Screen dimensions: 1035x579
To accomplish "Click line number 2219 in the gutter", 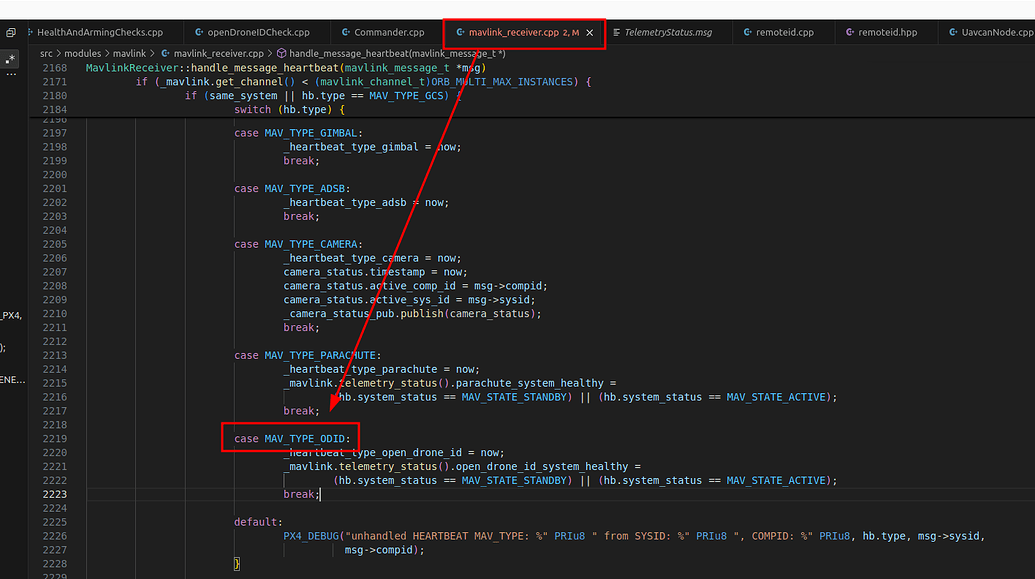I will [55, 439].
